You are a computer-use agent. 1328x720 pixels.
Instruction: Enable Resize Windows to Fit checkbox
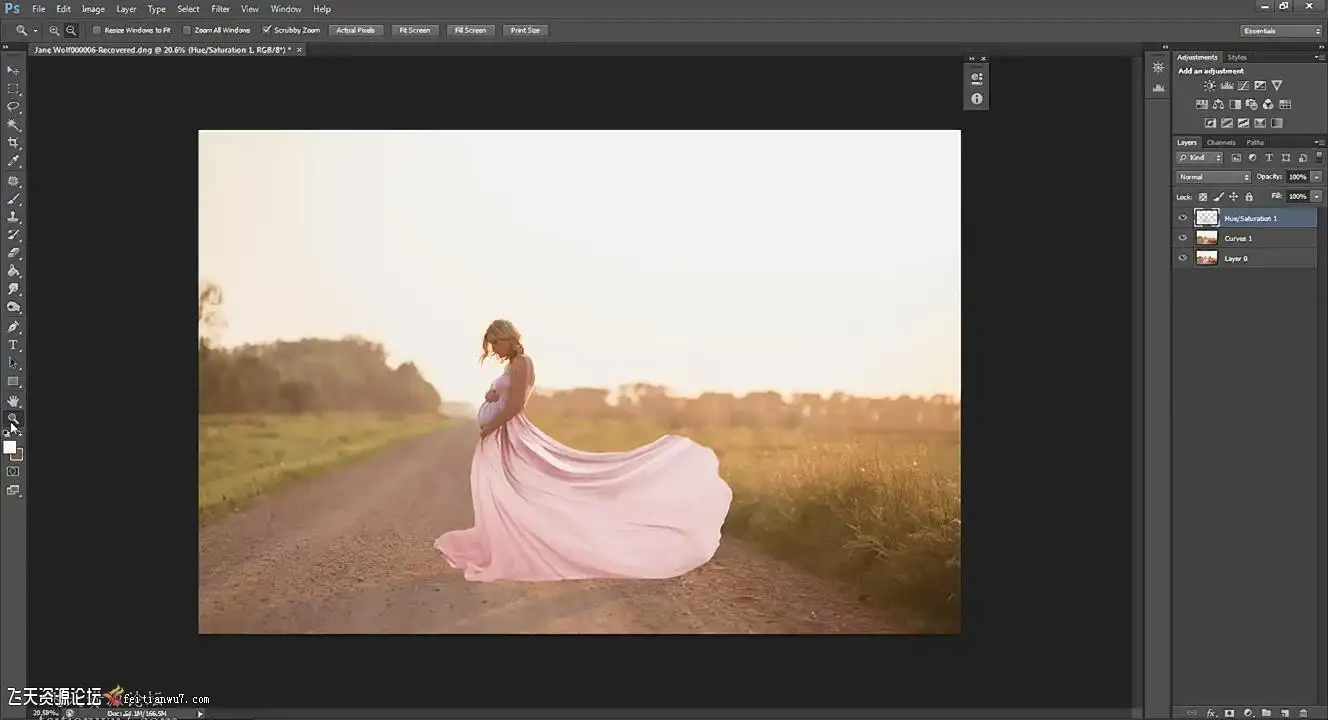(97, 30)
